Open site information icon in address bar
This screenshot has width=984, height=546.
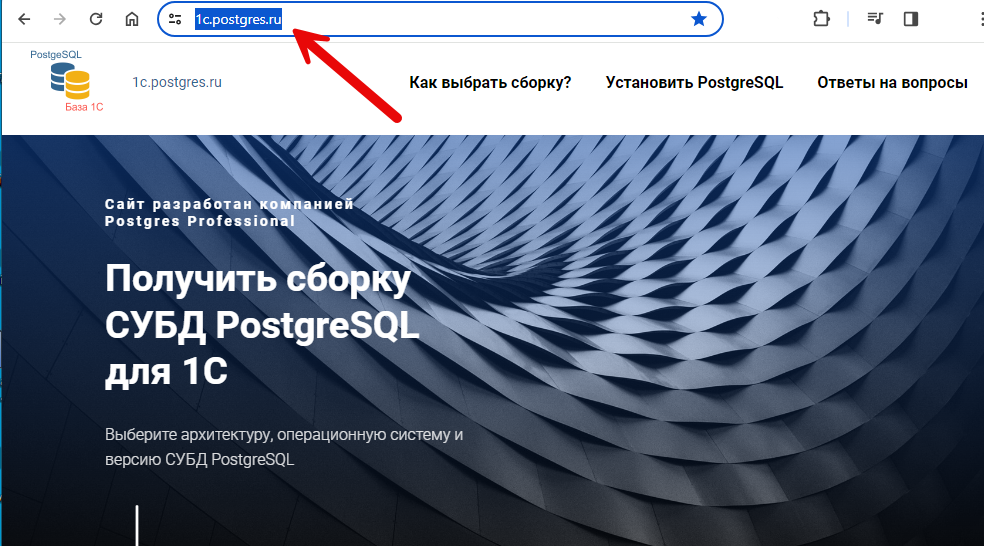coord(175,19)
